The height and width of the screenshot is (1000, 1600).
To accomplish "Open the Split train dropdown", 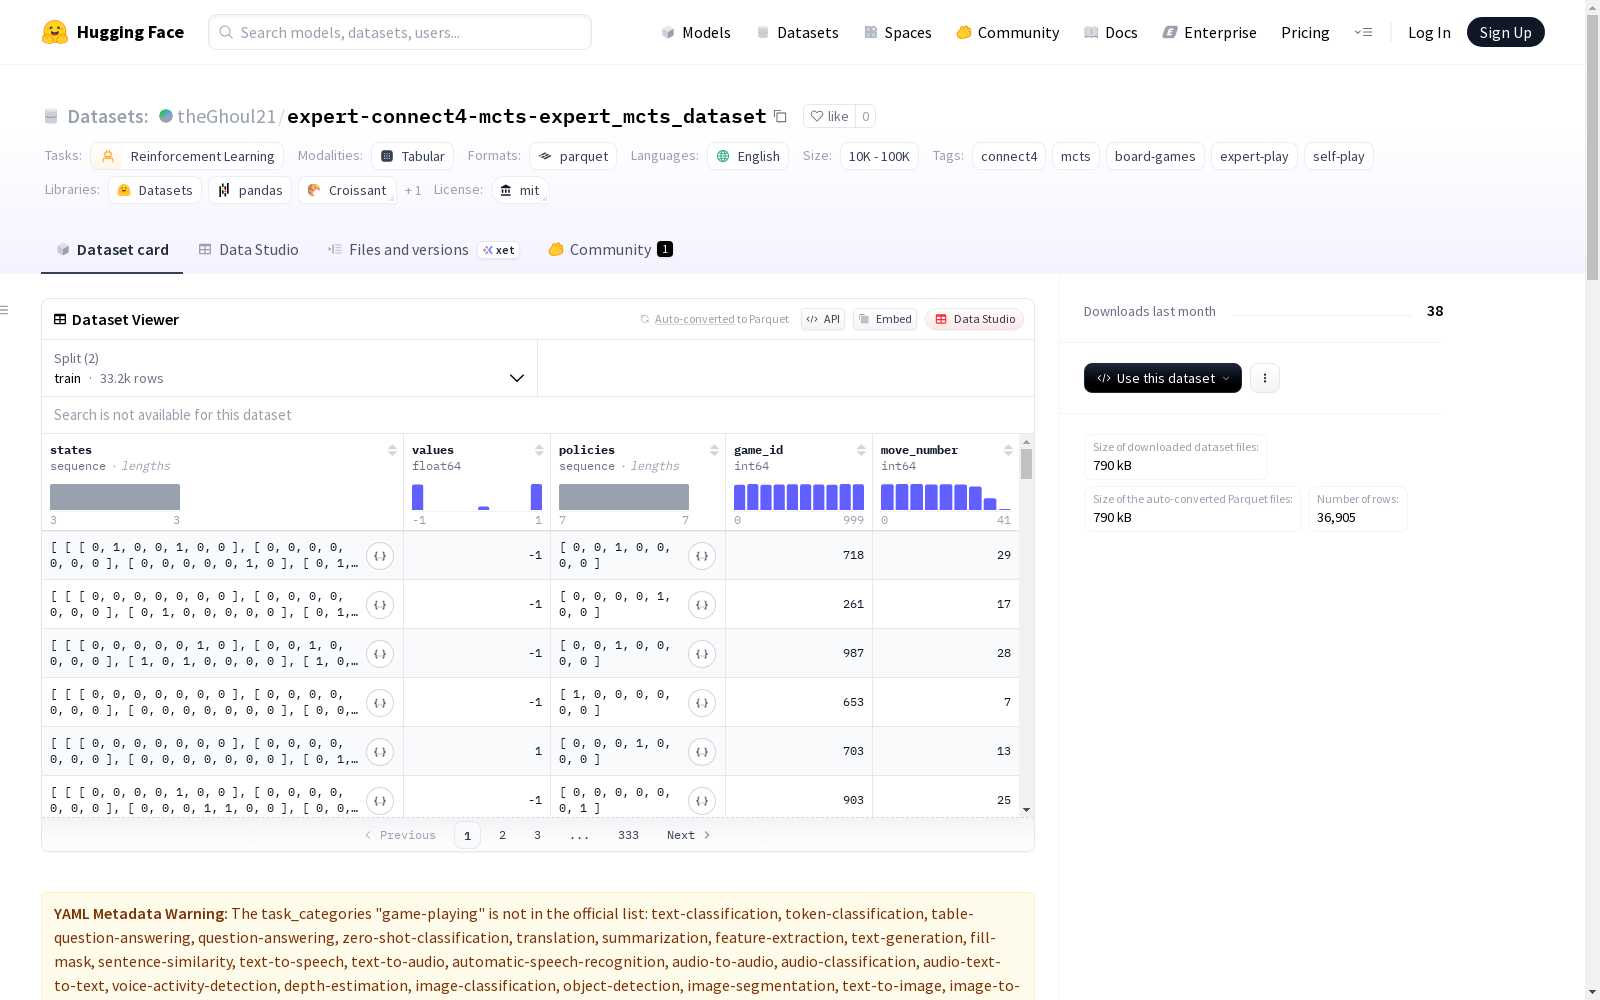I will 290,368.
